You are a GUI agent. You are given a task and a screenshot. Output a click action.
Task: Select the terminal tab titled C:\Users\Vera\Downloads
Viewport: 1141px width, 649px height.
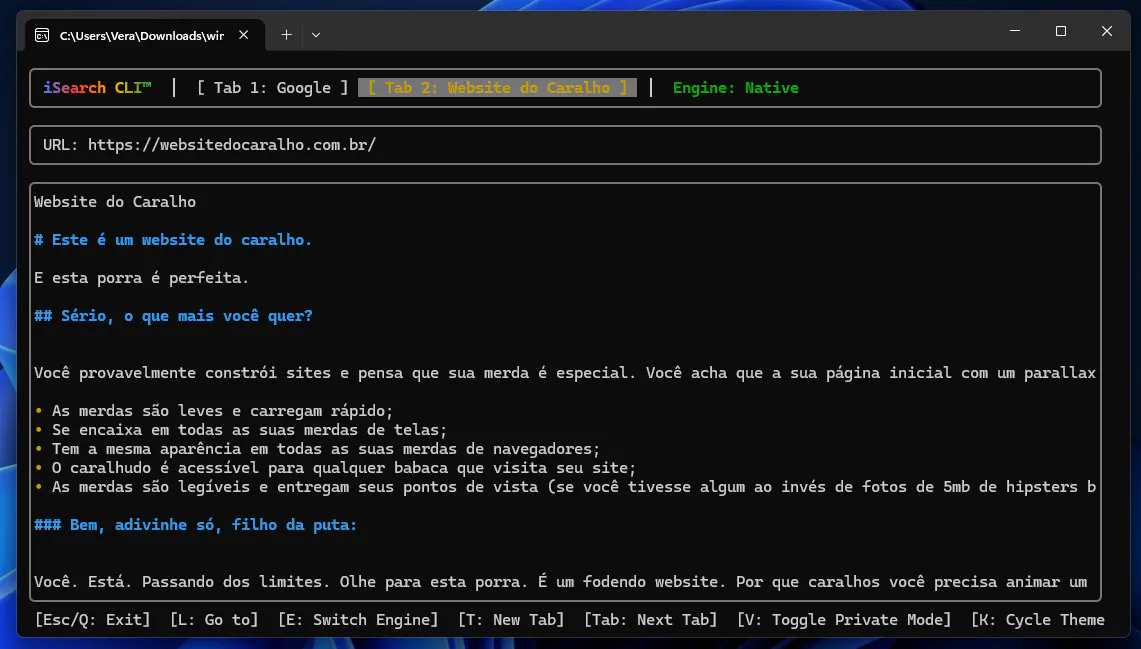click(145, 35)
